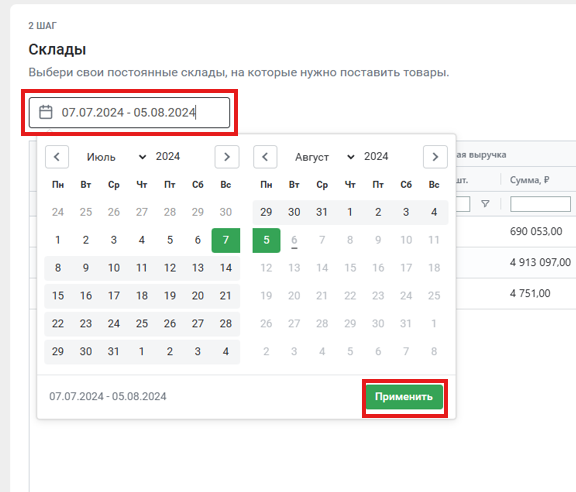The image size is (576, 492).
Task: Click the 2024 year next to Август
Action: click(x=376, y=157)
